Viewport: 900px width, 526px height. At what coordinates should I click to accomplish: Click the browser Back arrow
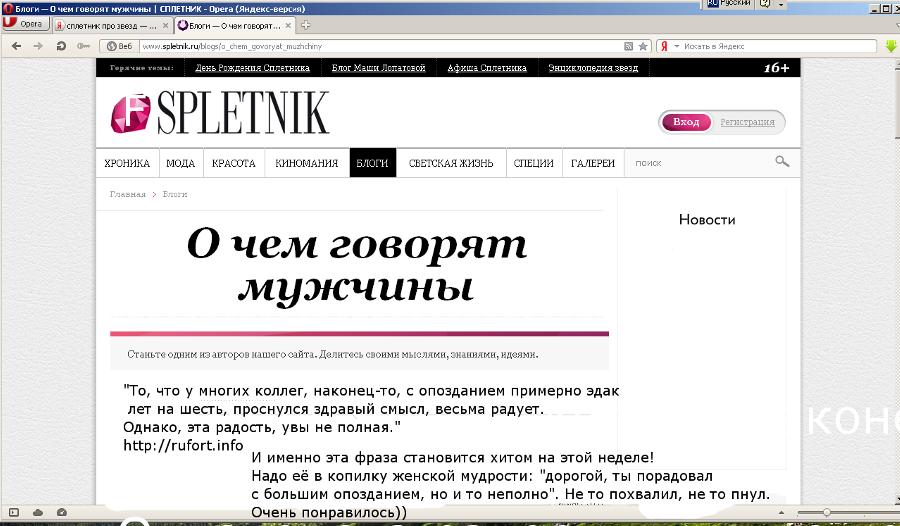(x=14, y=46)
